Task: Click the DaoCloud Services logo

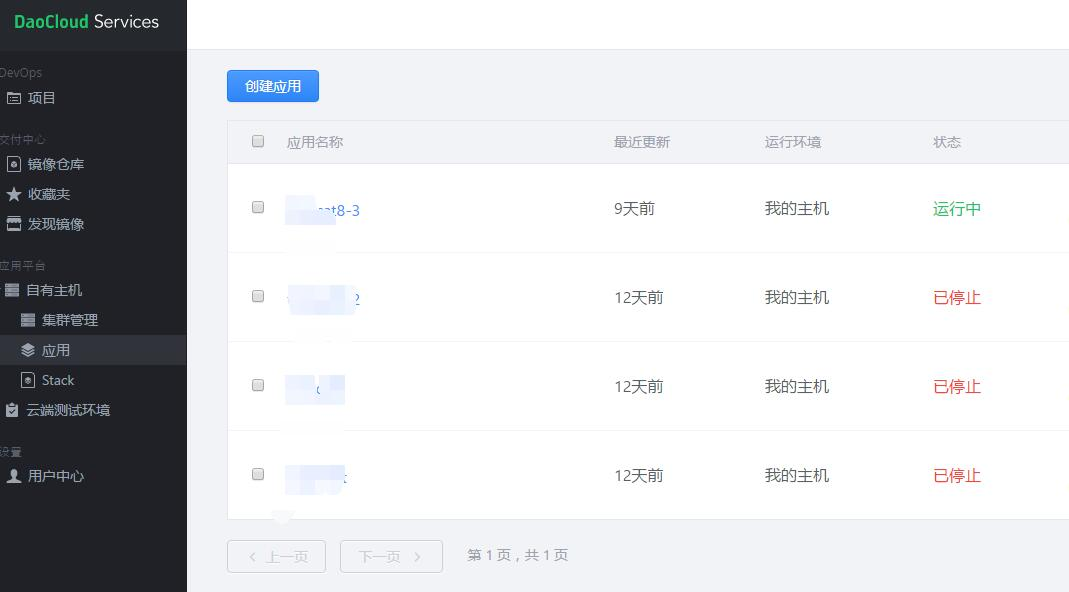Action: pos(87,22)
